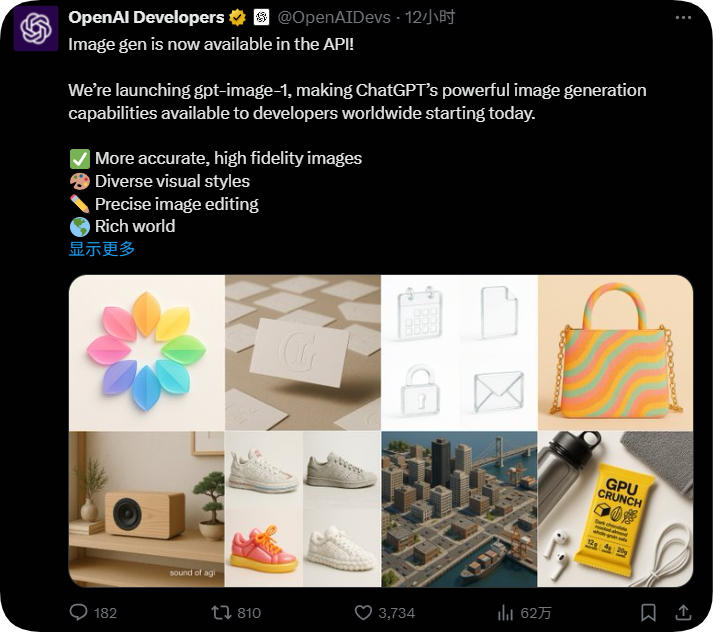Open the three-dot more options menu
The image size is (713, 632).
683,17
